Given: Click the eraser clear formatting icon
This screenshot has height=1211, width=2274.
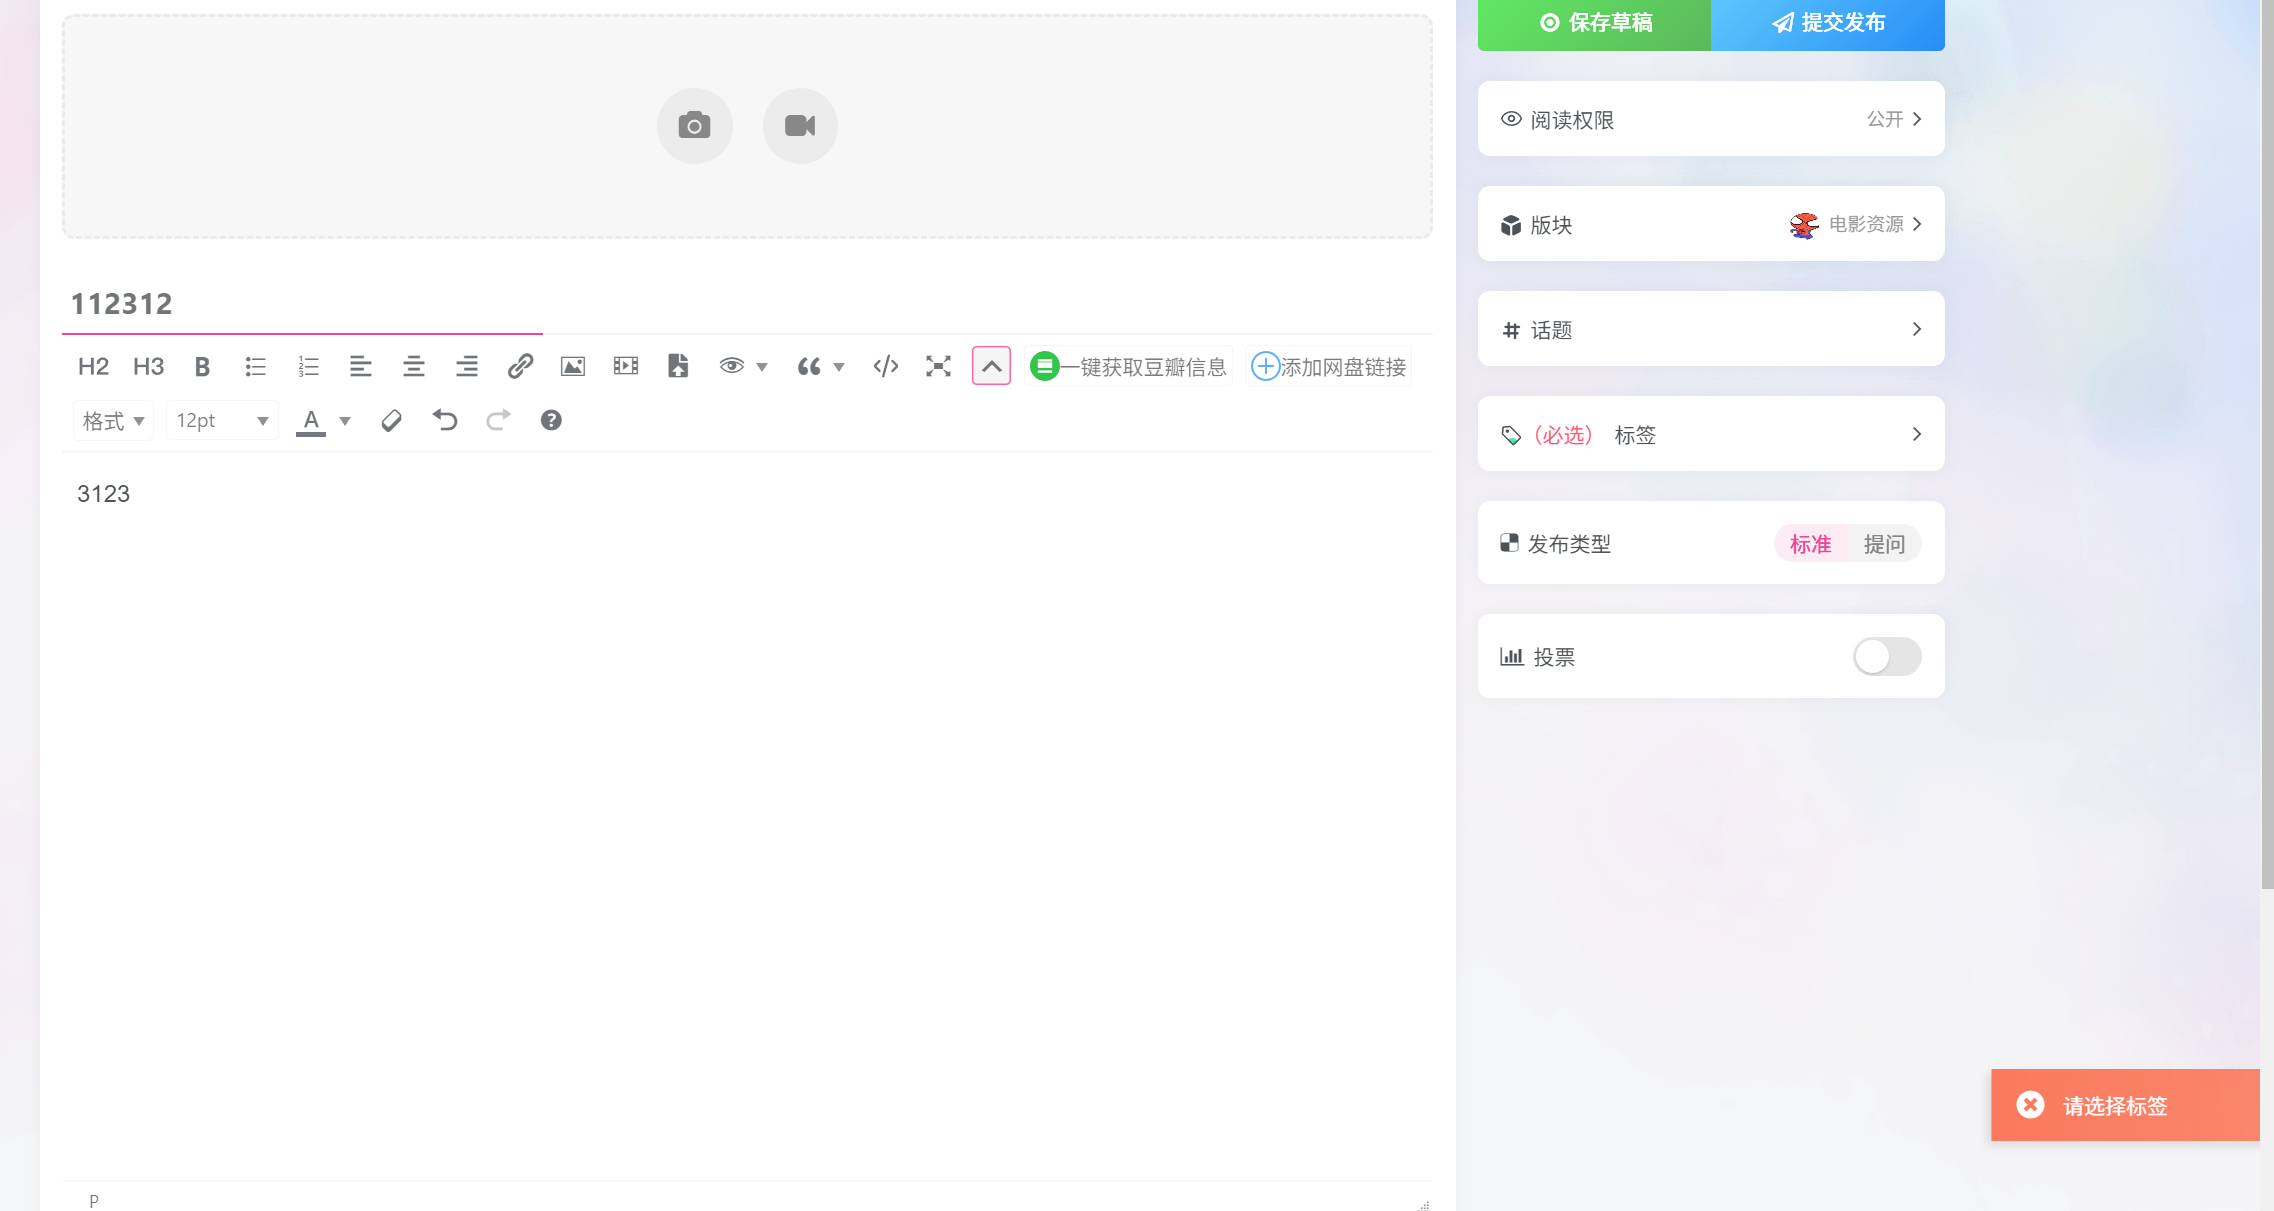Looking at the screenshot, I should 392,421.
